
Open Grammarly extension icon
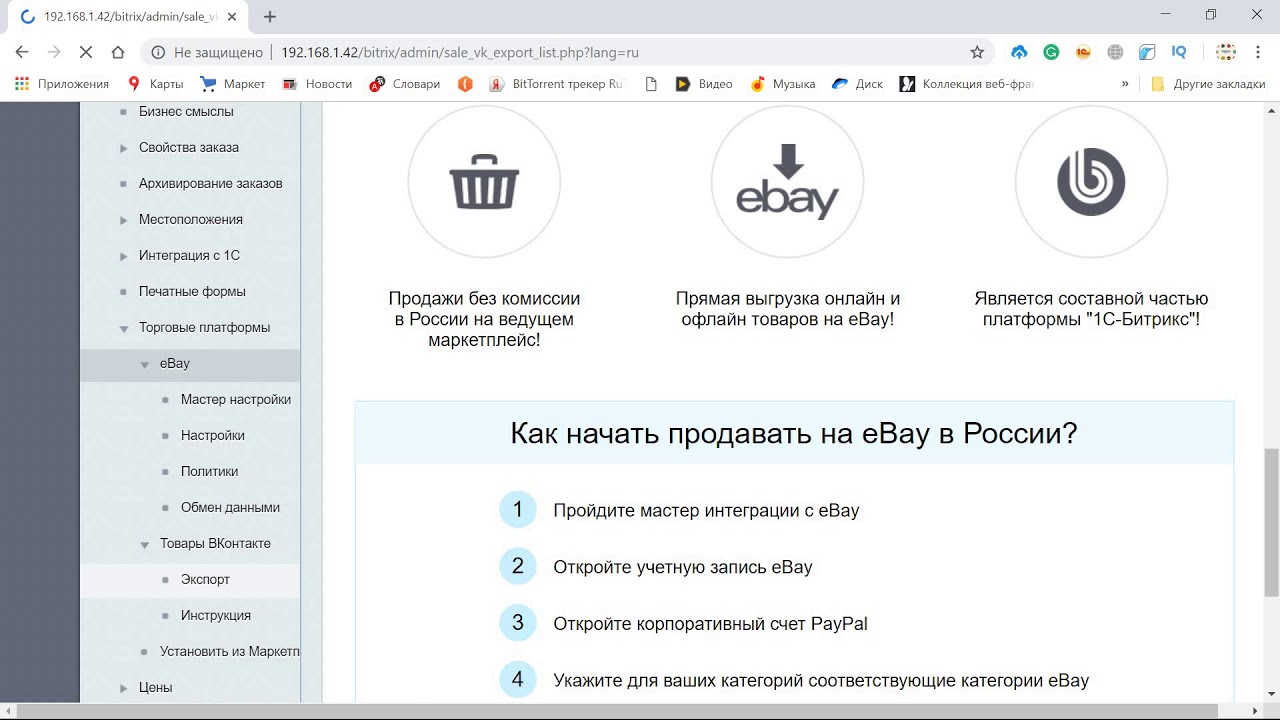[1051, 52]
